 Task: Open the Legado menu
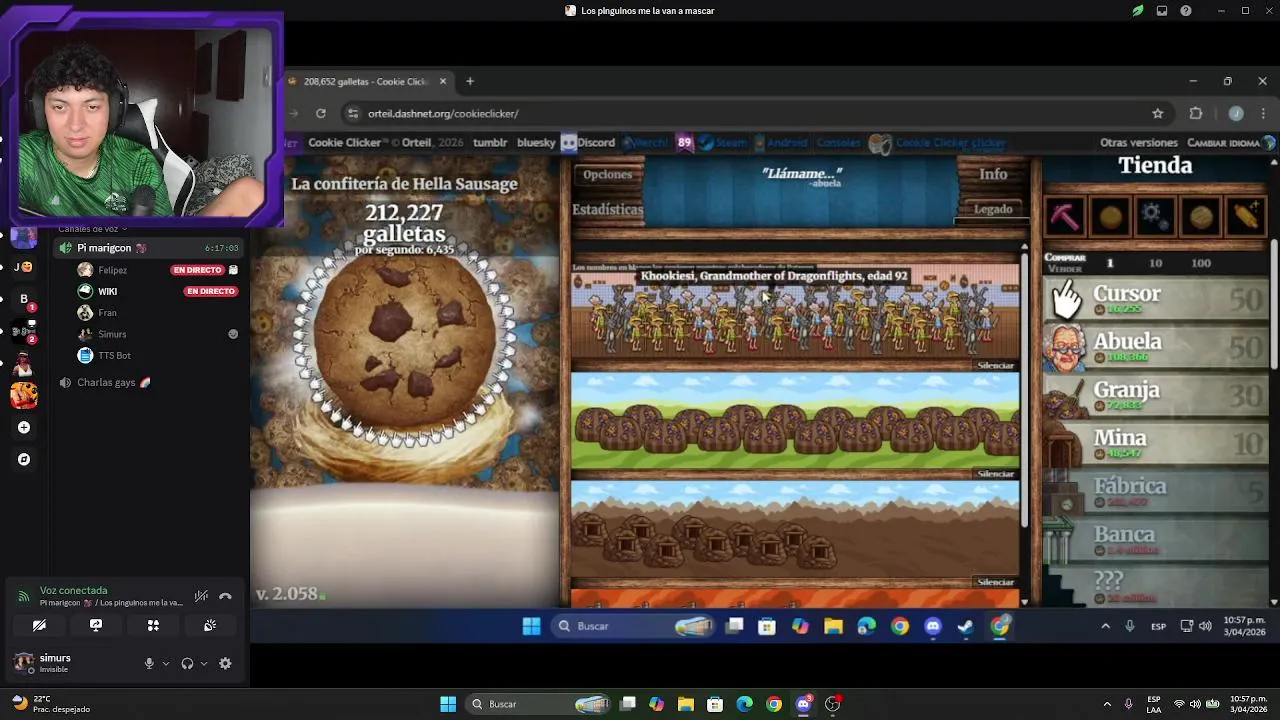(993, 209)
